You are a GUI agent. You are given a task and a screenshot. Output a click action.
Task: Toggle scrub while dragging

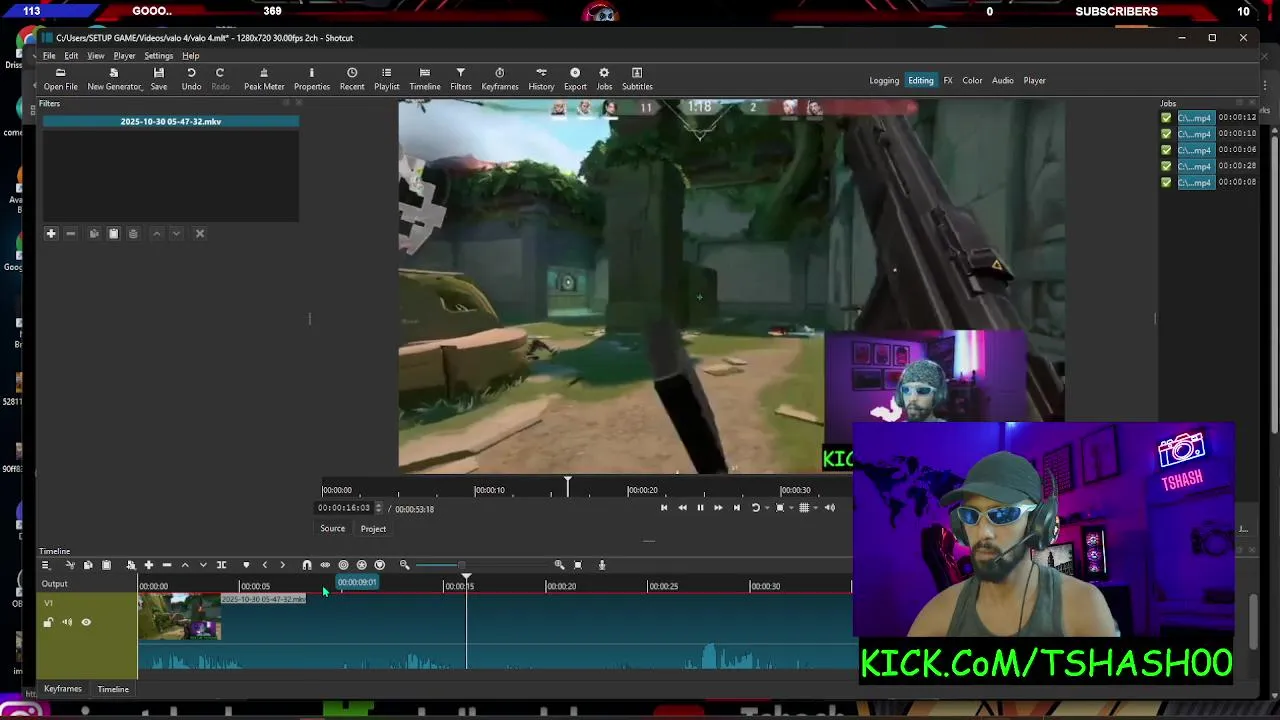coord(325,565)
